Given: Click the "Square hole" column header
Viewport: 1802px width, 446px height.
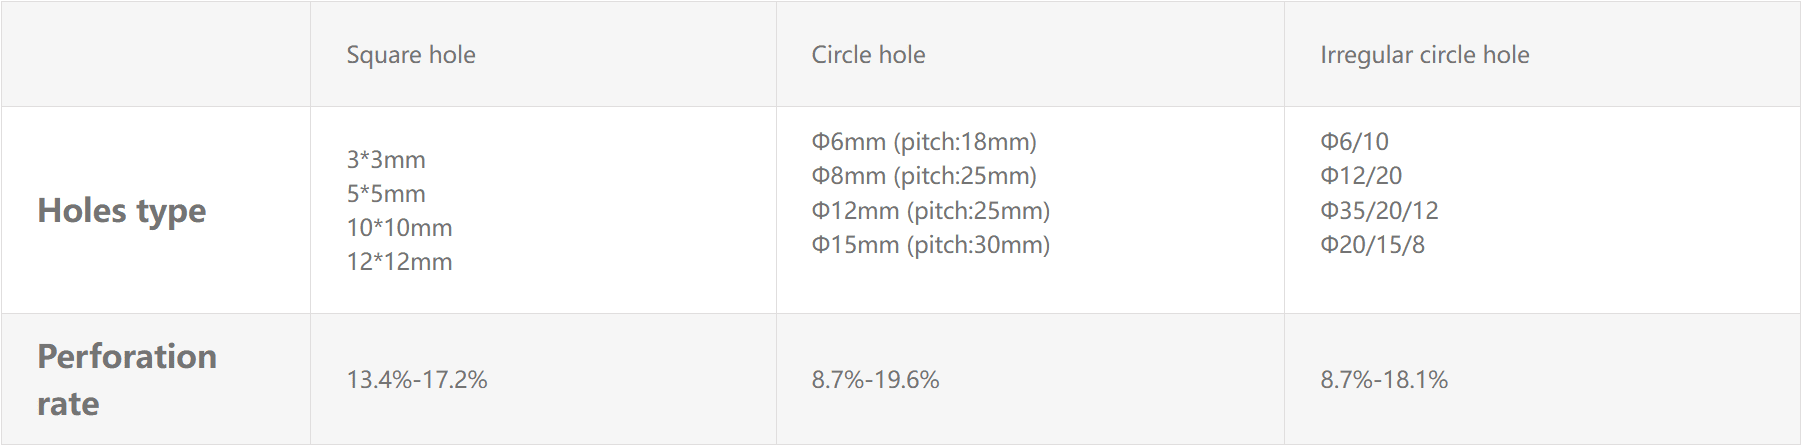Looking at the screenshot, I should pyautogui.click(x=411, y=55).
